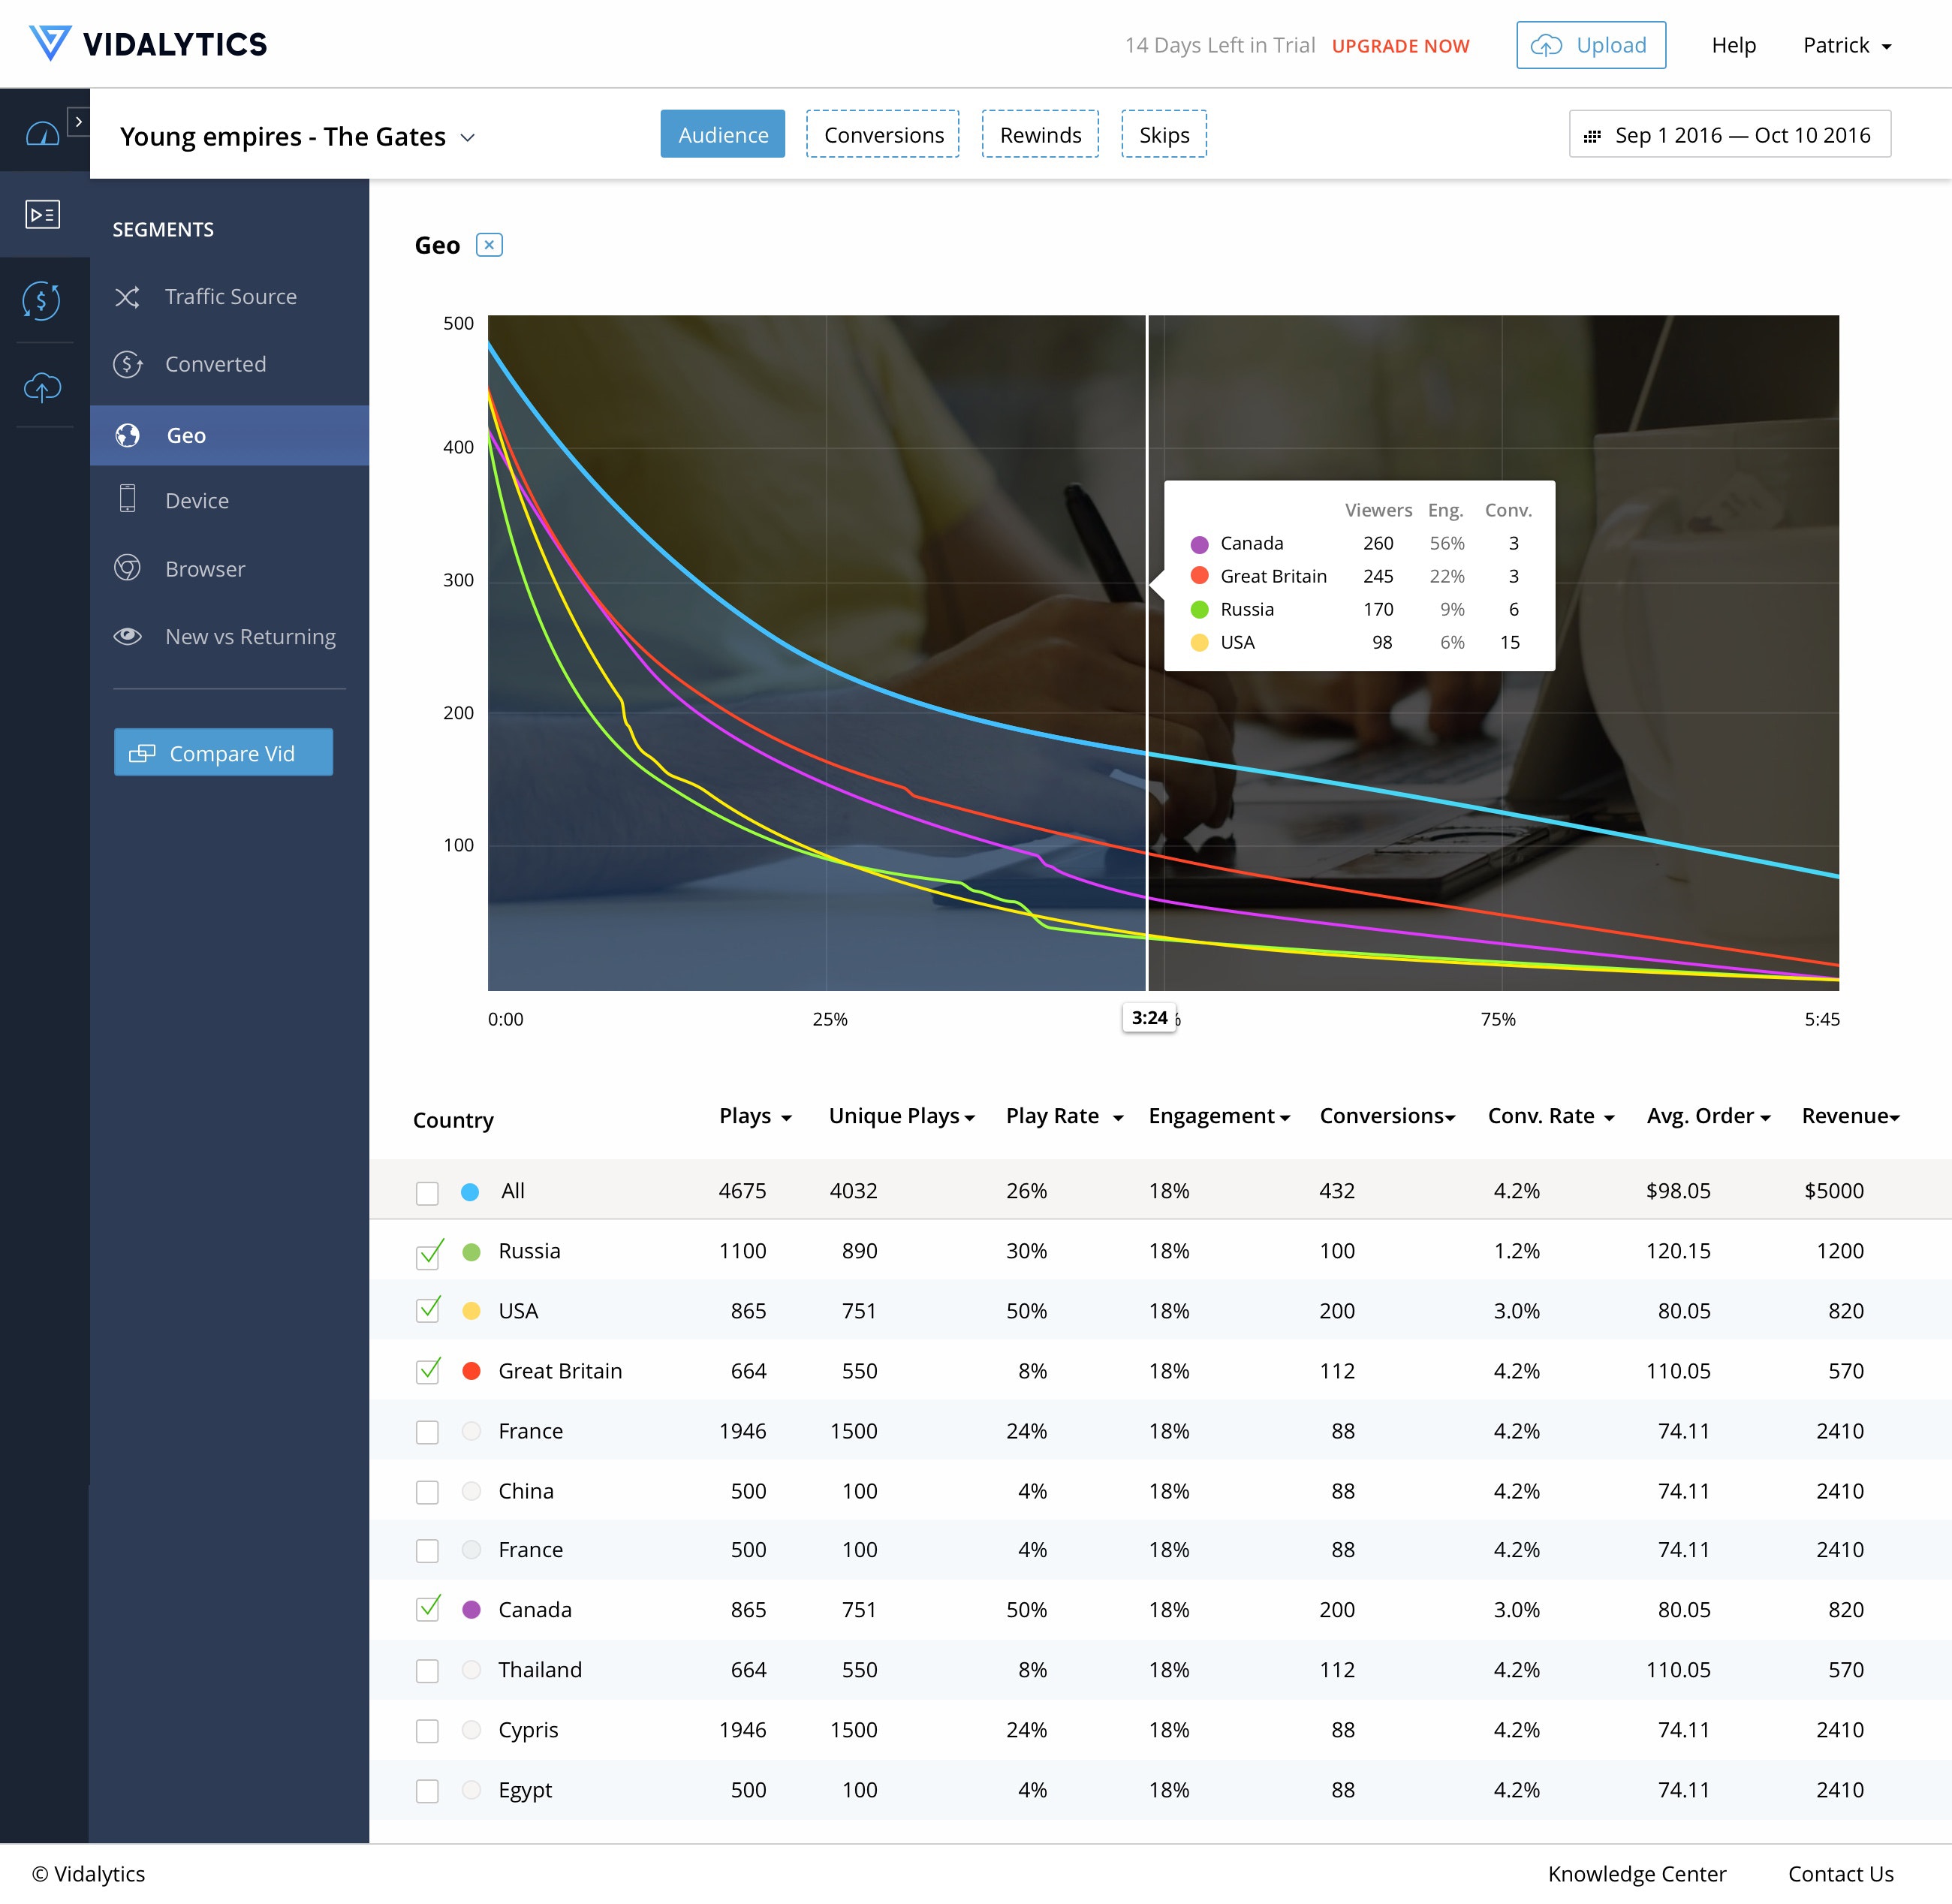The width and height of the screenshot is (1952, 1904).
Task: Enable the France row checkbox
Action: tap(428, 1432)
